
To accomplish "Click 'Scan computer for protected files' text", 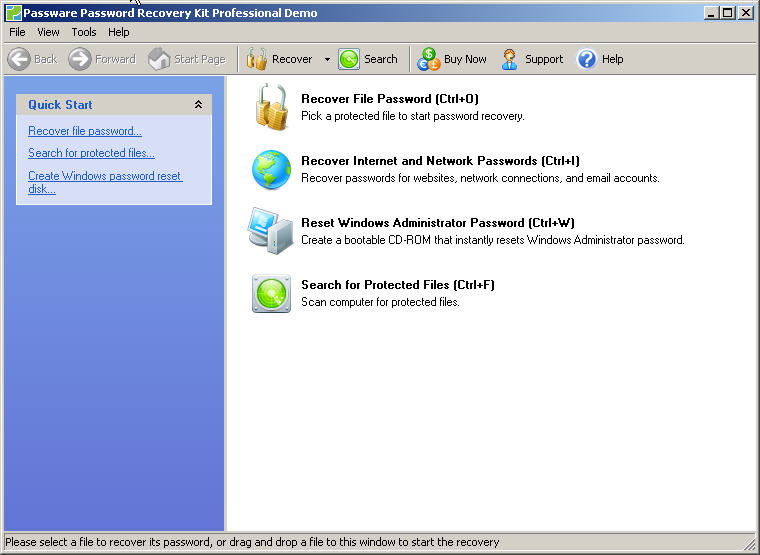I will pyautogui.click(x=380, y=302).
